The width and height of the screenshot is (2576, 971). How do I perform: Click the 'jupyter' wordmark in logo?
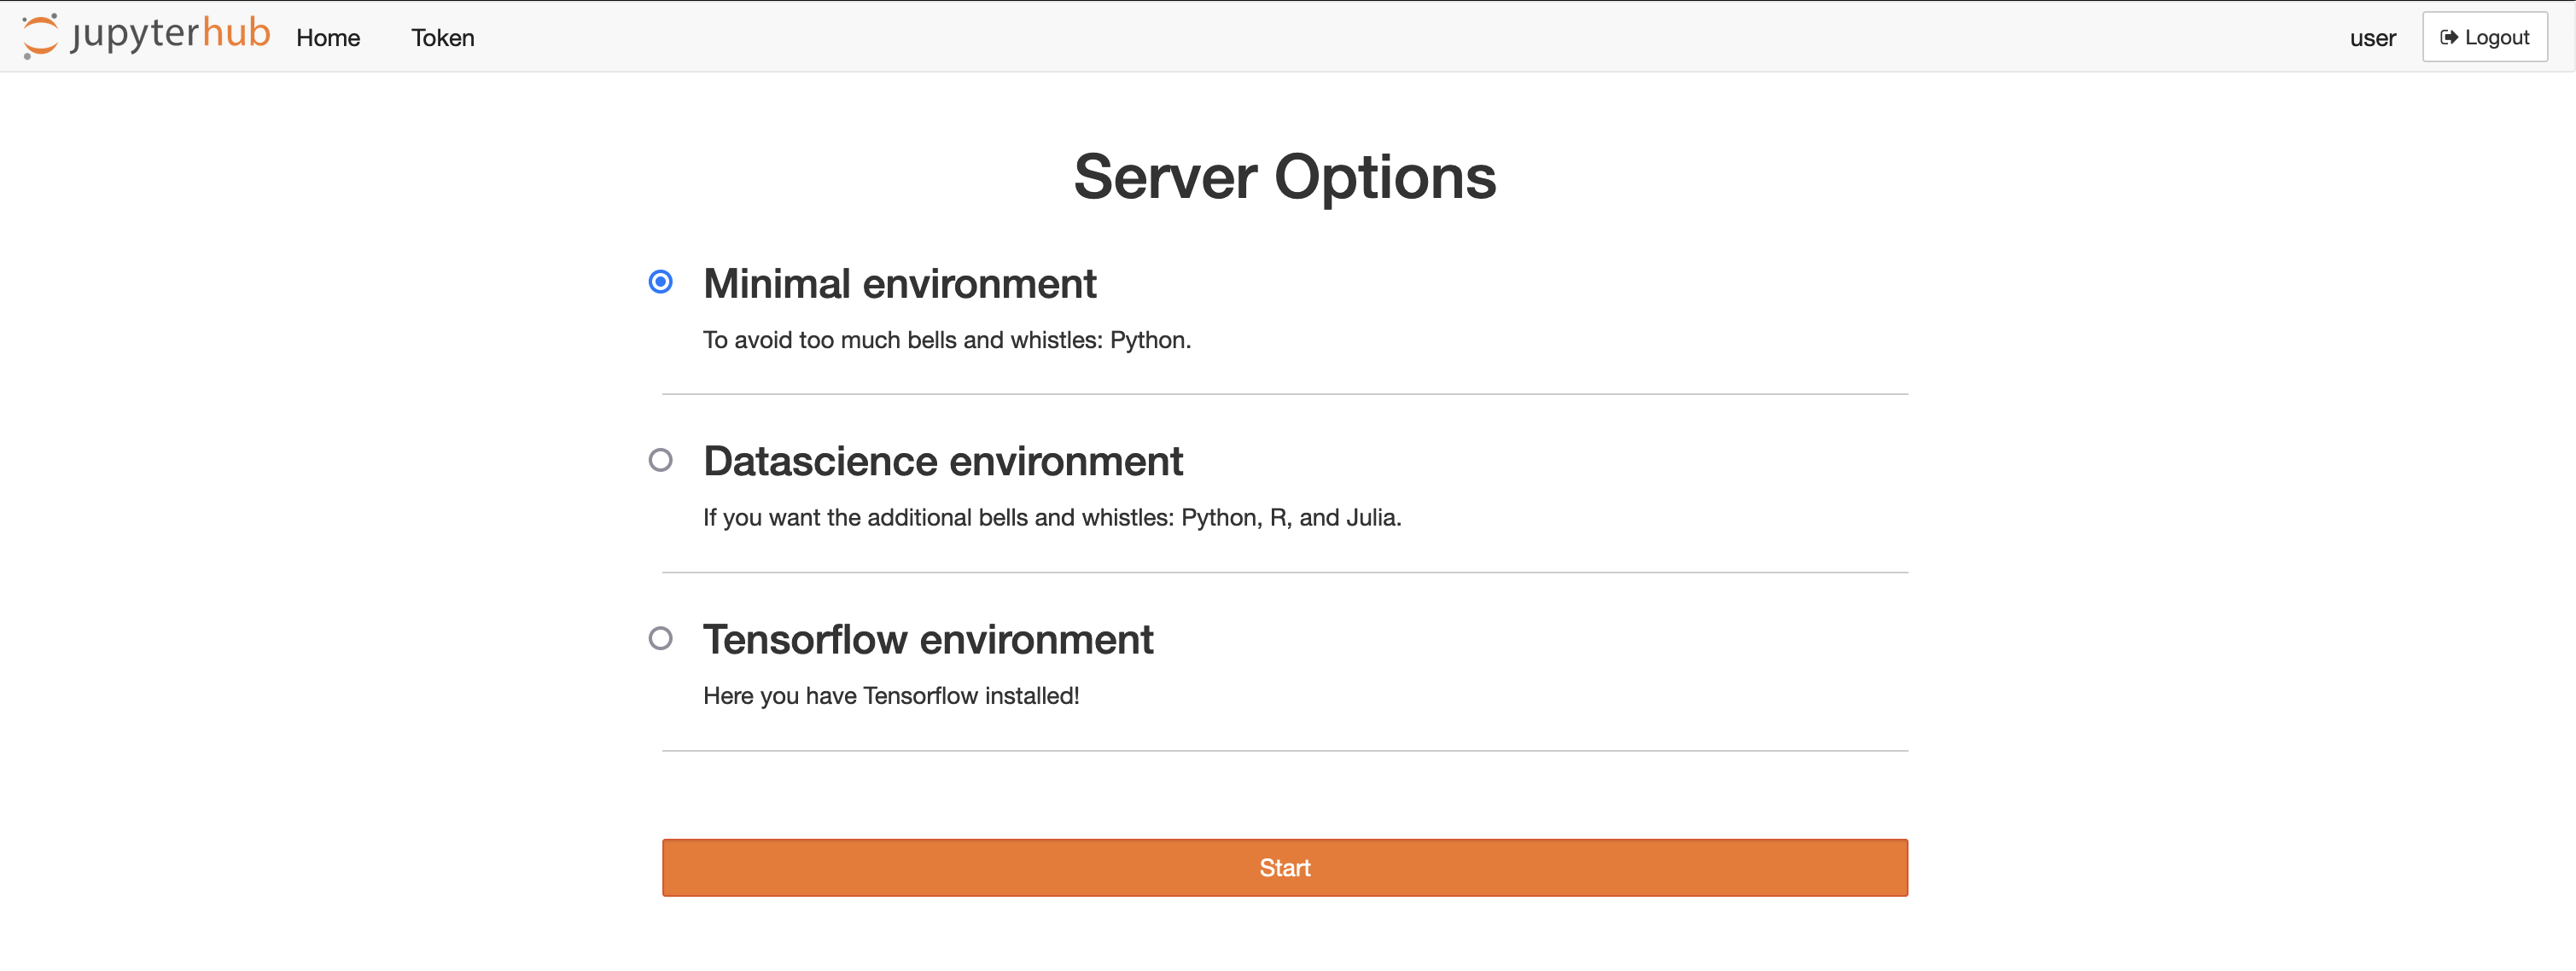click(135, 36)
